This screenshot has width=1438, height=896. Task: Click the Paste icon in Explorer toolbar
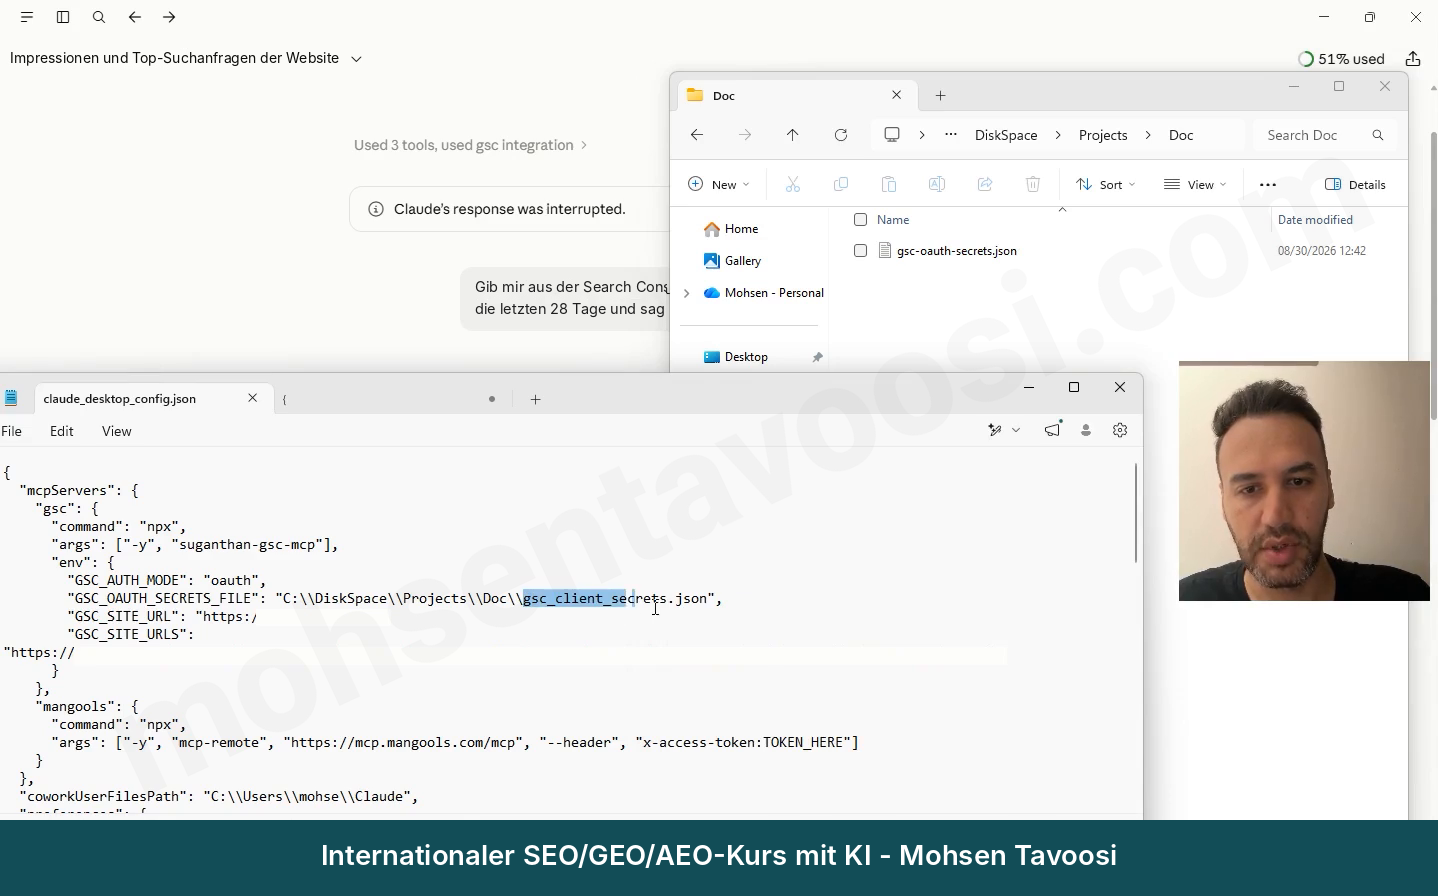tap(889, 184)
